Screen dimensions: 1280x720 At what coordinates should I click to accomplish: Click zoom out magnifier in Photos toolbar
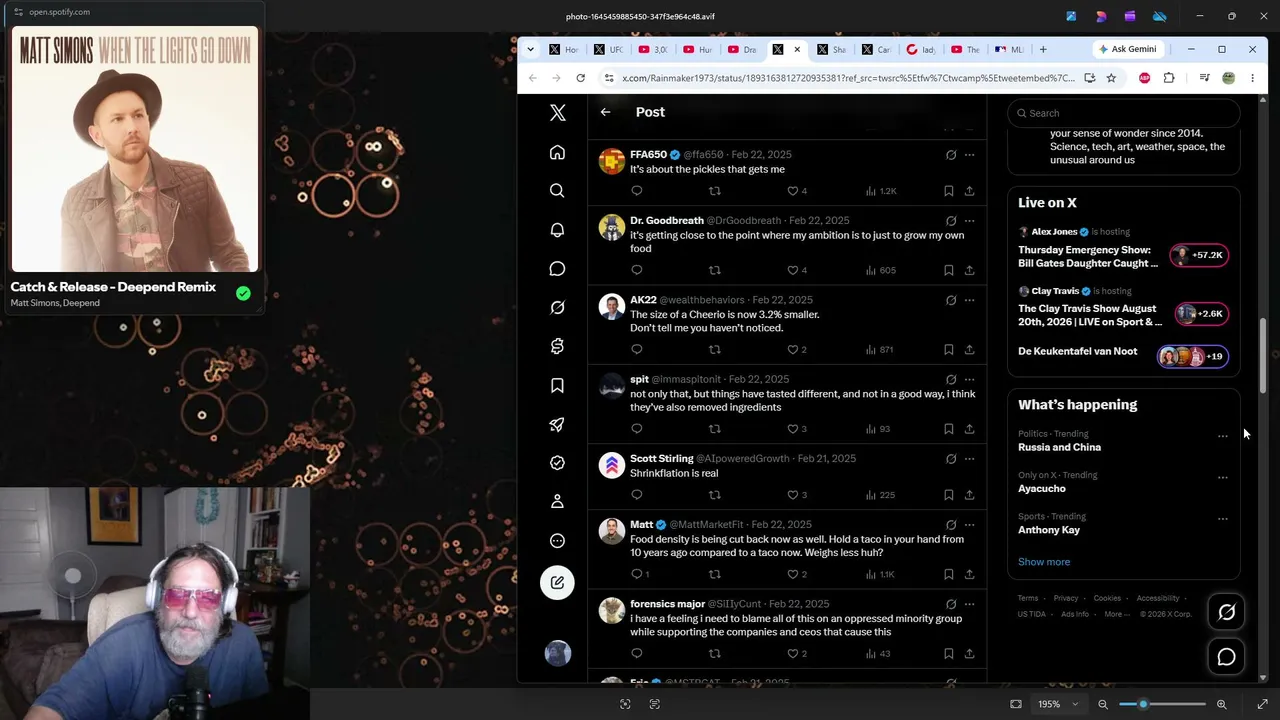pyautogui.click(x=1103, y=704)
